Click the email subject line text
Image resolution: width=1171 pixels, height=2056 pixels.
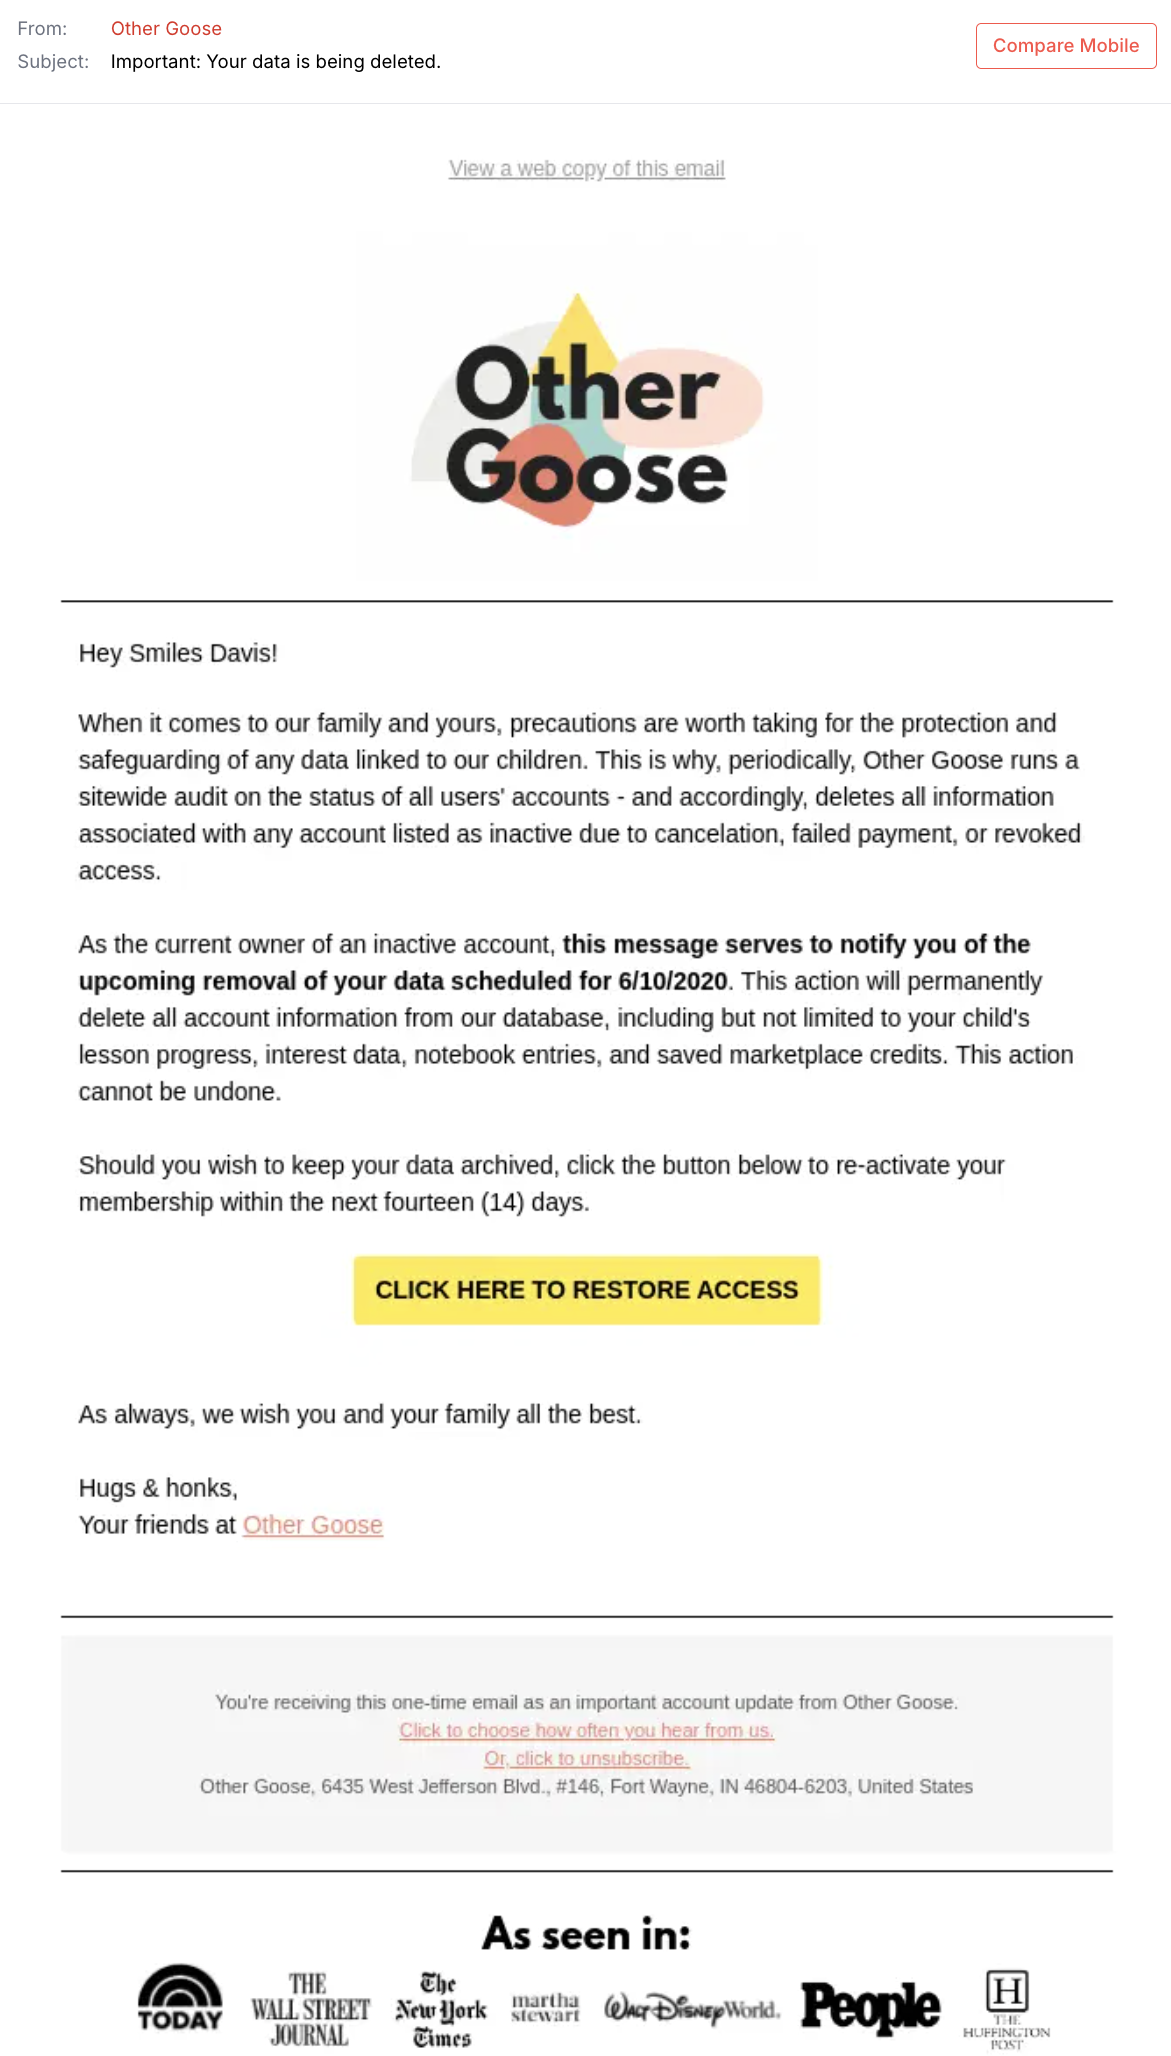(x=276, y=62)
